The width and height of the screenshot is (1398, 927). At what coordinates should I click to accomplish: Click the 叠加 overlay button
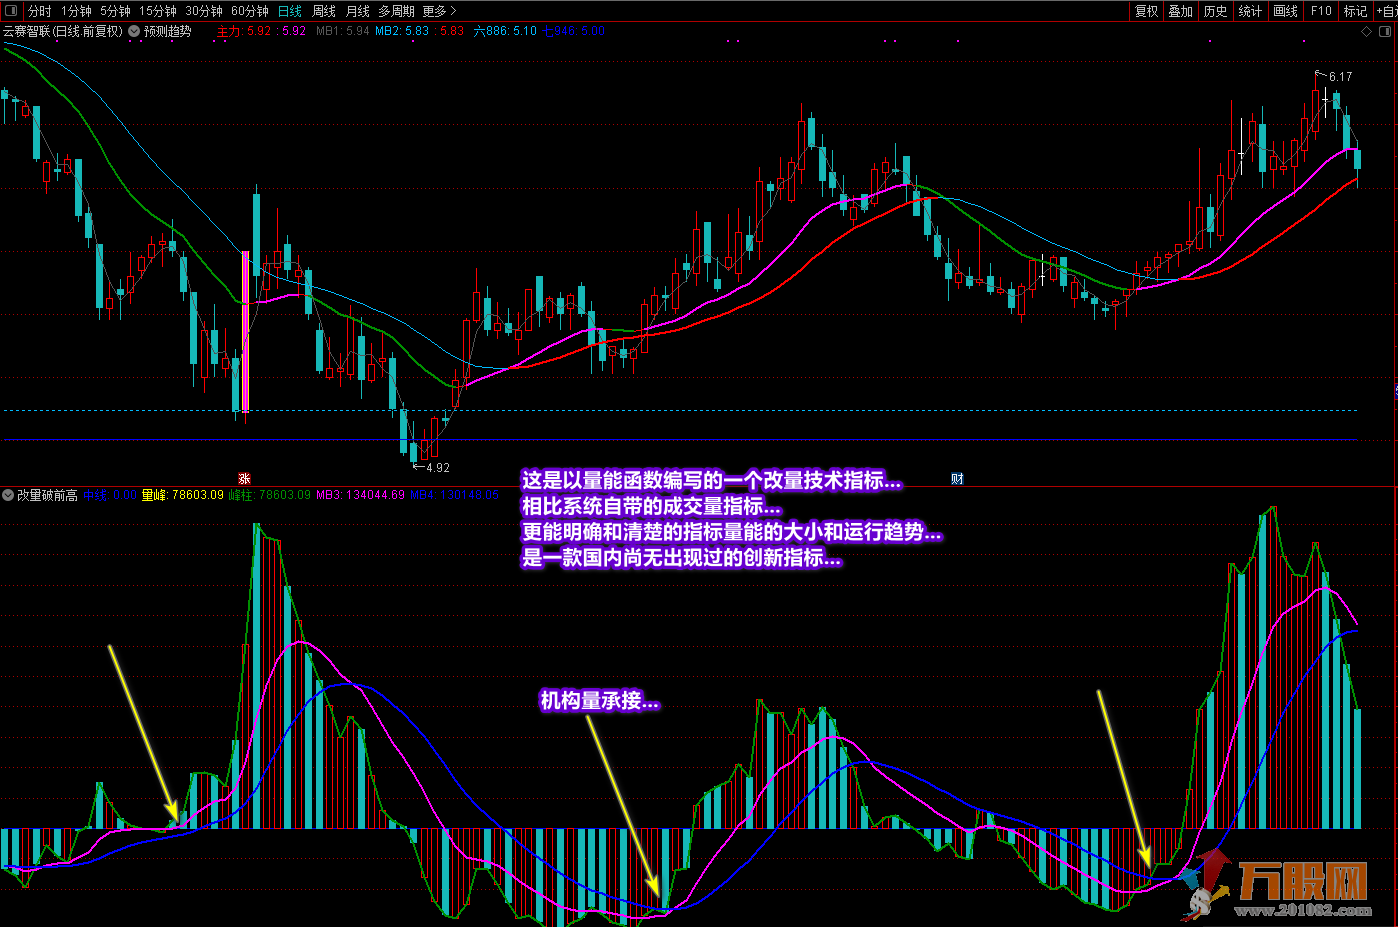[x=1180, y=11]
